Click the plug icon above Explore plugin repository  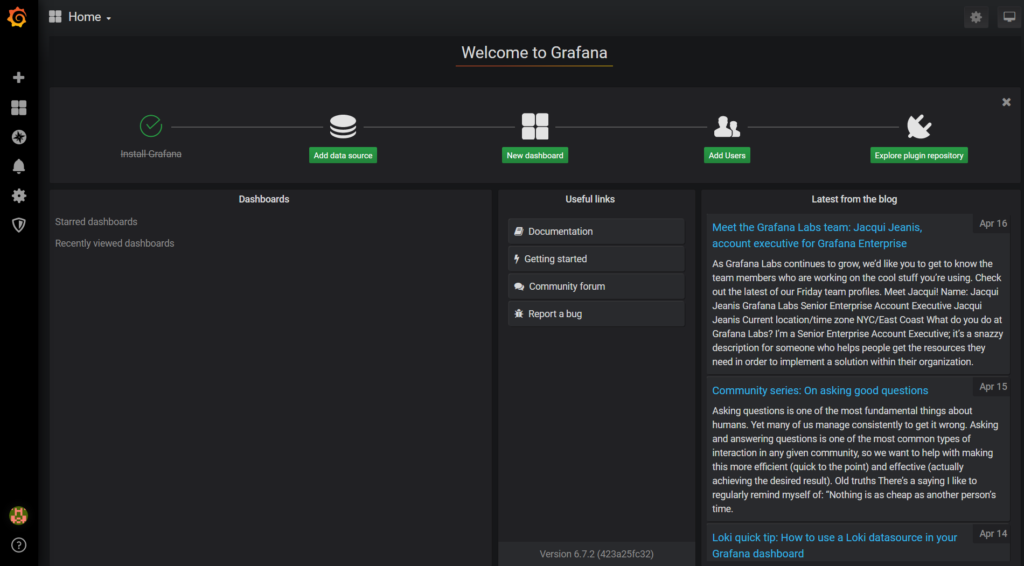click(919, 127)
